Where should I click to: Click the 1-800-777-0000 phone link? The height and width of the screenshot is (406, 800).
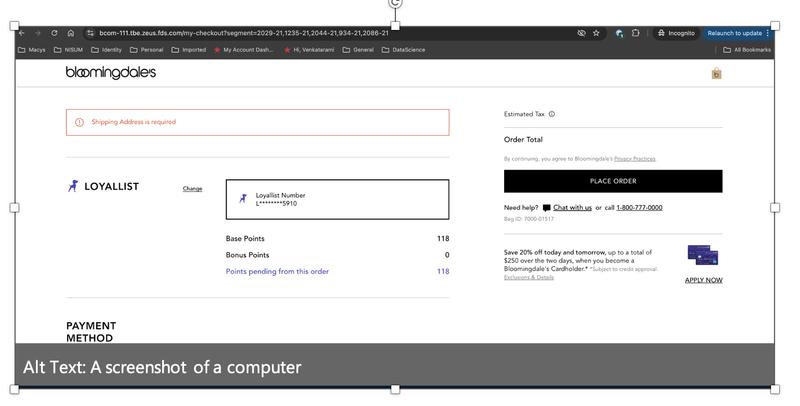pyautogui.click(x=639, y=208)
